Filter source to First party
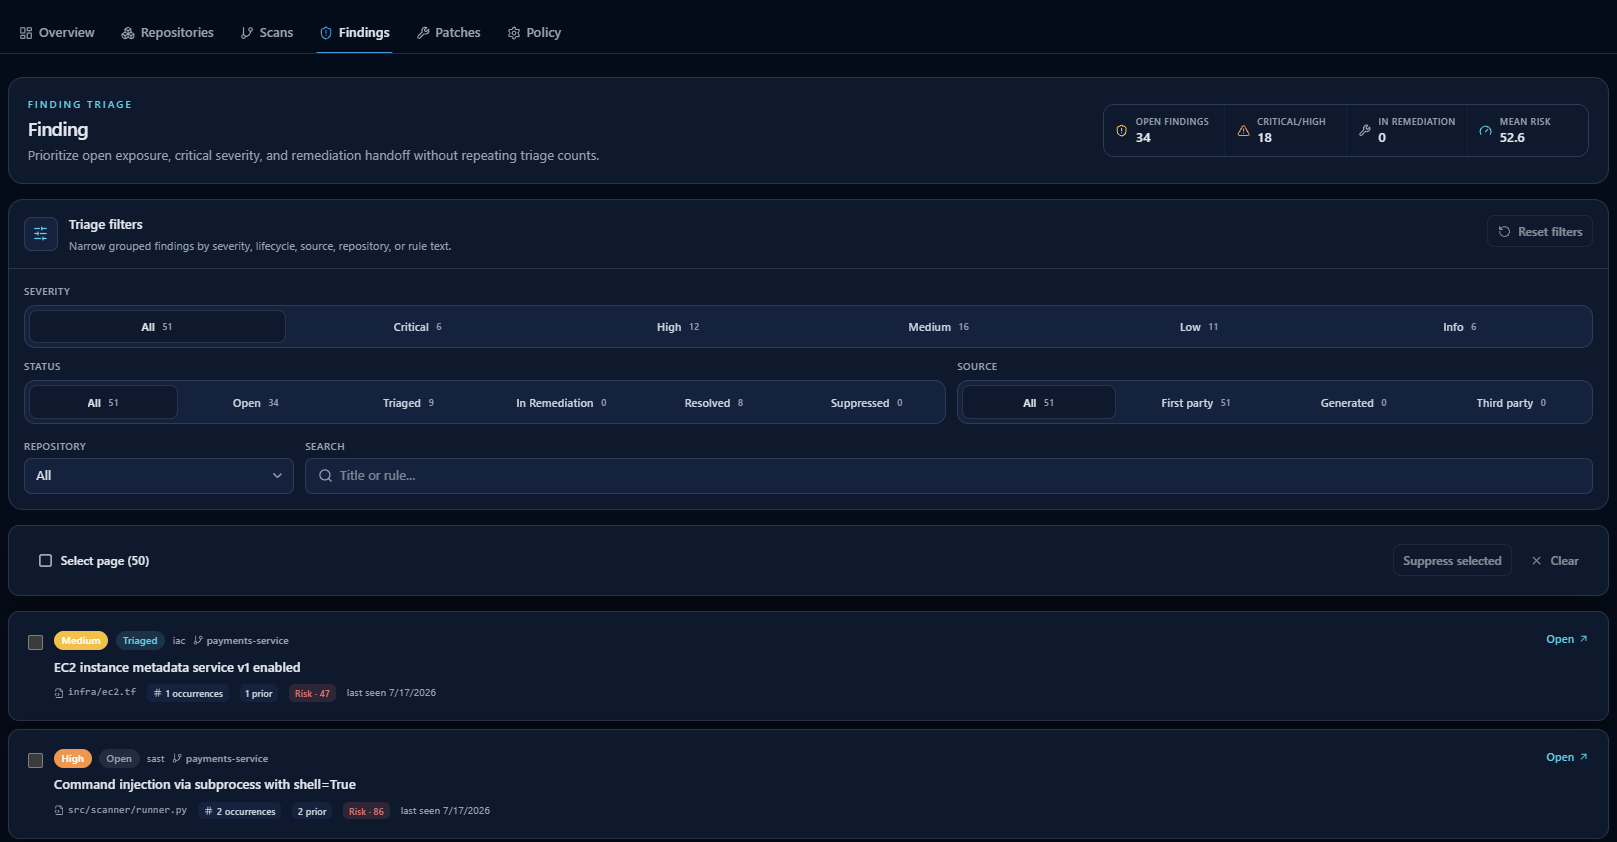This screenshot has width=1617, height=842. point(1195,403)
